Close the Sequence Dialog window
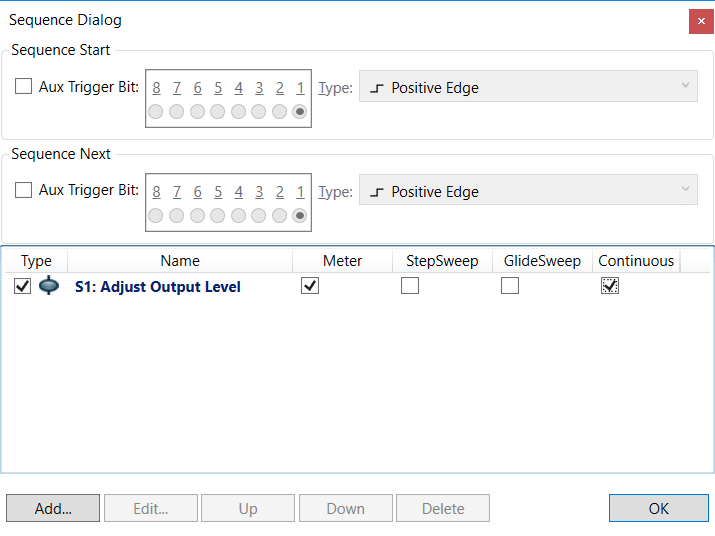This screenshot has width=715, height=536. pyautogui.click(x=701, y=21)
